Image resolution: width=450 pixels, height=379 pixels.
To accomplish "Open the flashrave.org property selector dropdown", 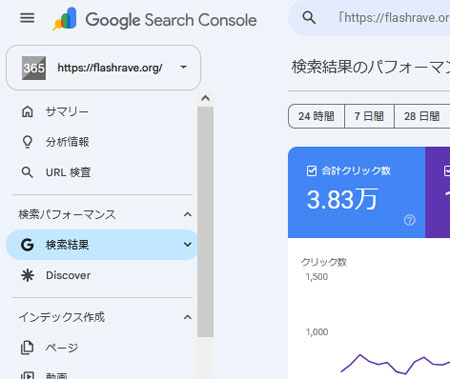I will [103, 68].
